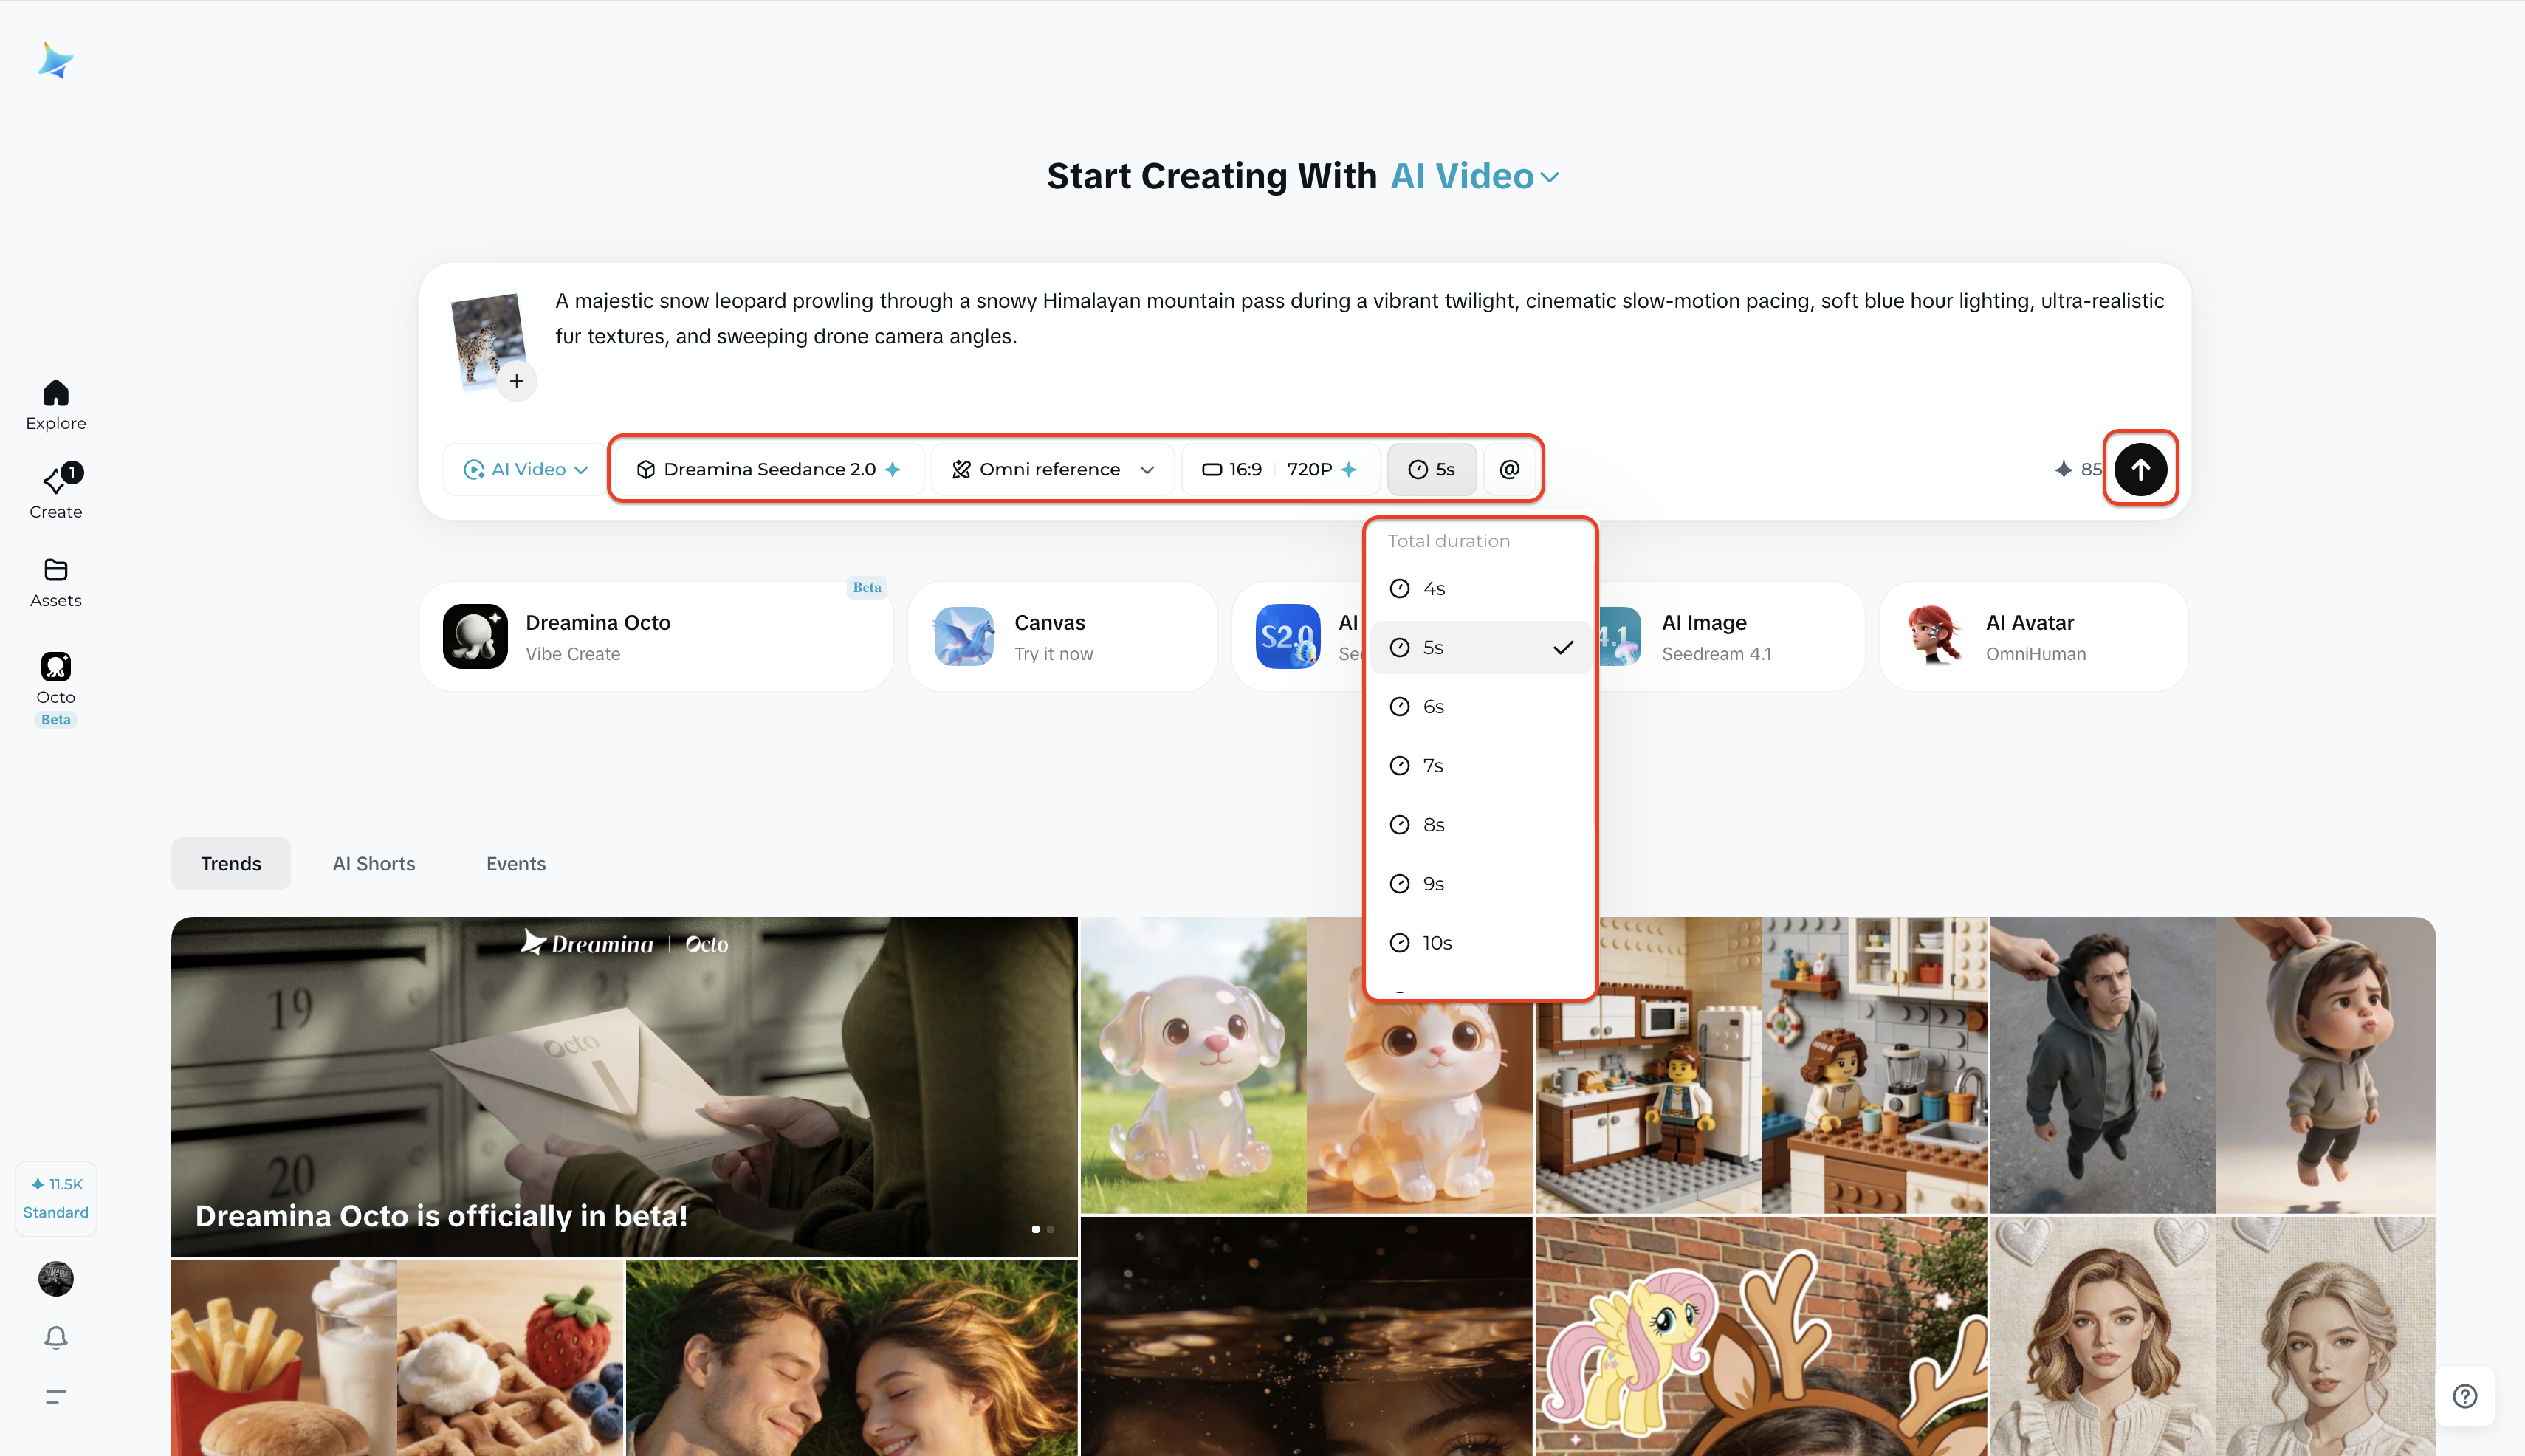Click the 11.5K Standard credits badge
The height and width of the screenshot is (1456, 2525).
(x=56, y=1198)
